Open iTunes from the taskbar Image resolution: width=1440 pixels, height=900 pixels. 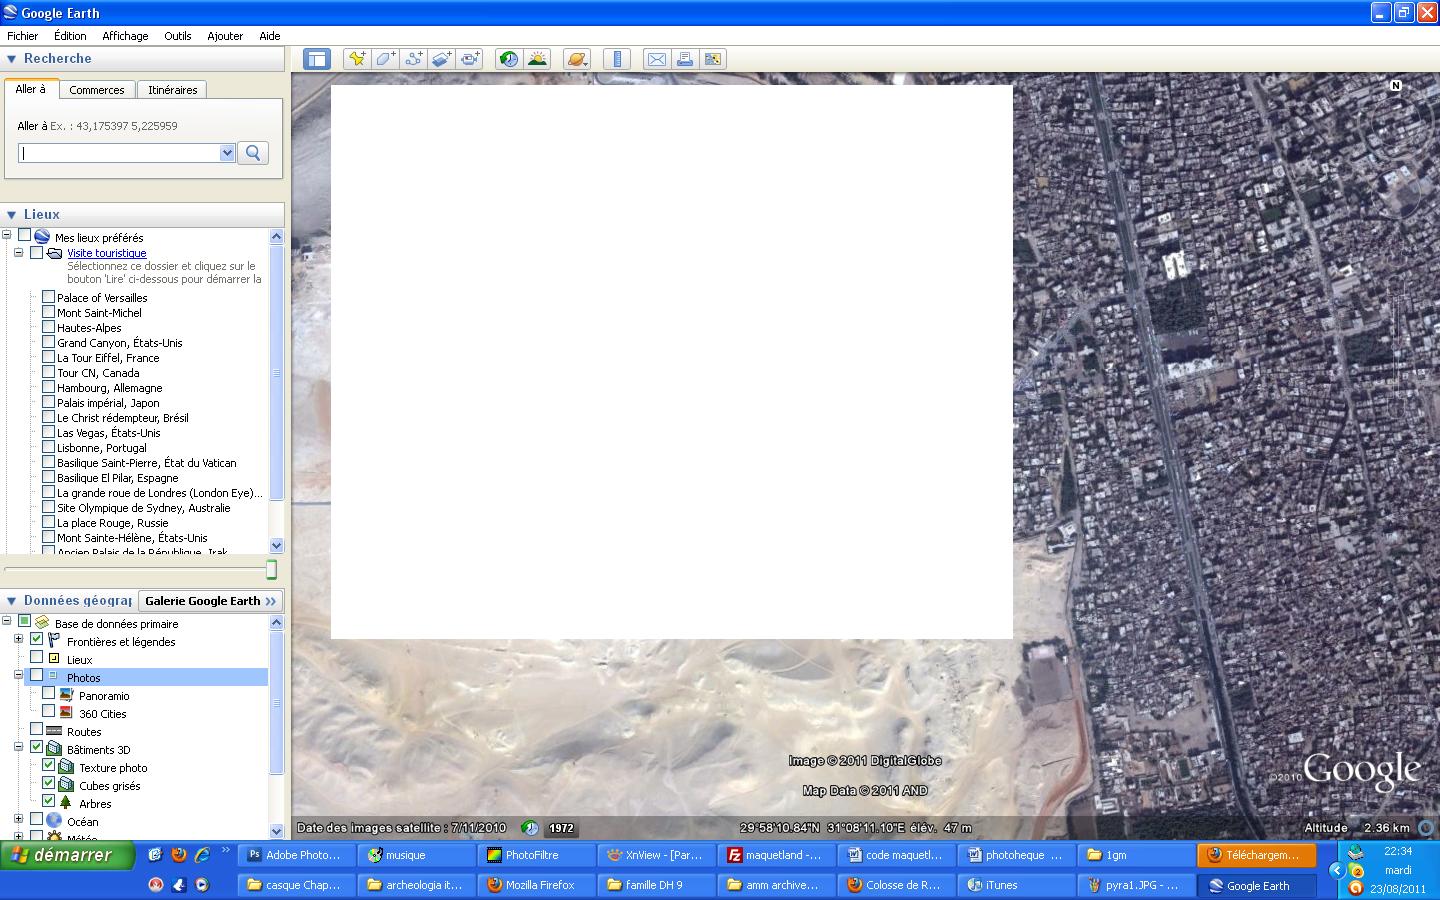pyautogui.click(x=1015, y=885)
